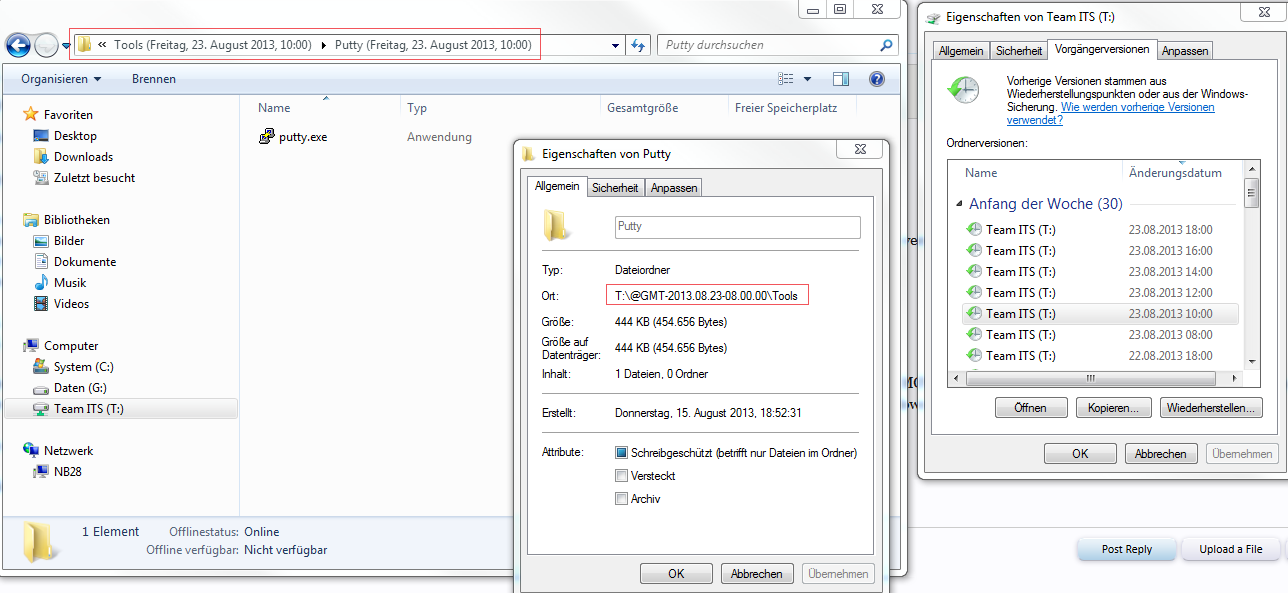Image resolution: width=1288 pixels, height=593 pixels.
Task: Click the refresh button next to address bar
Action: click(639, 45)
